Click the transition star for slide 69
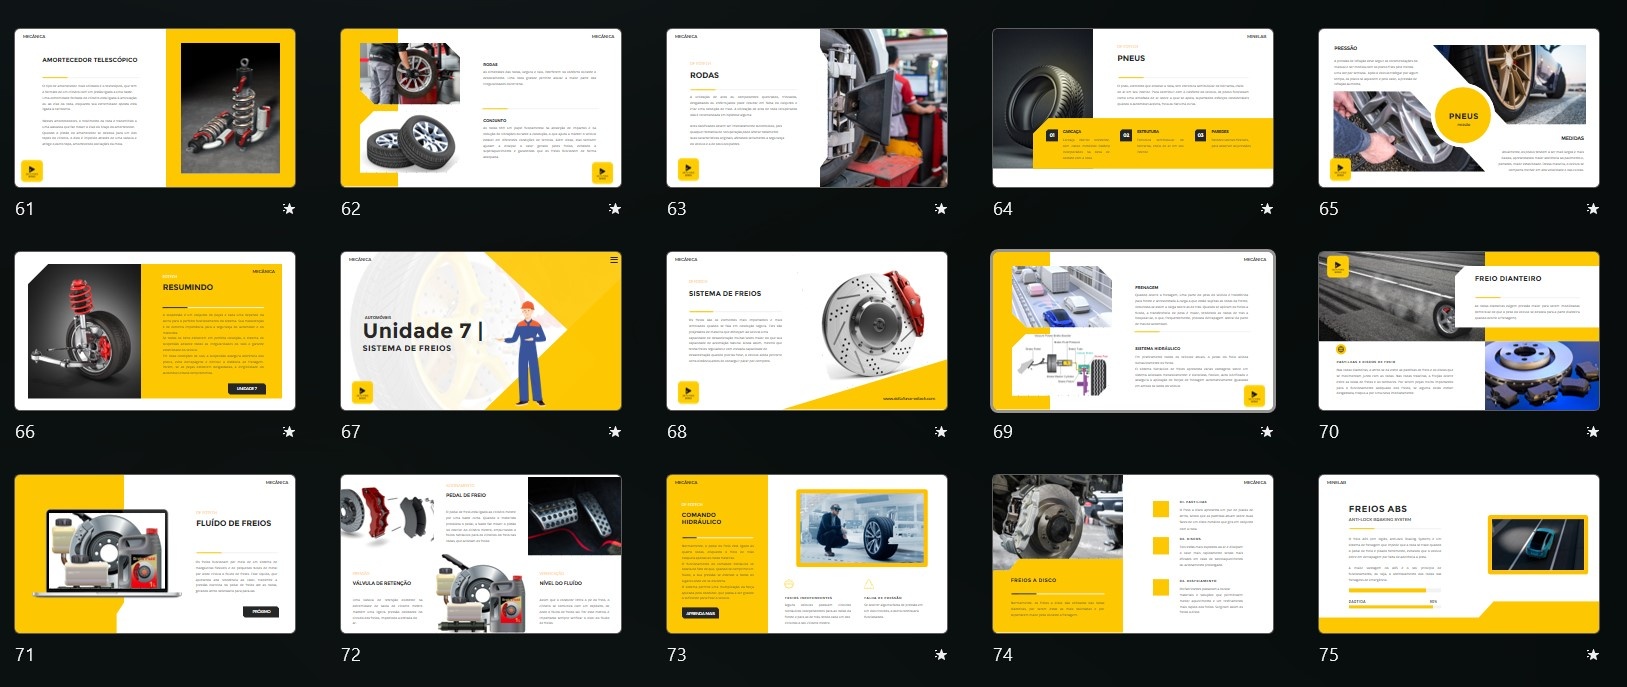This screenshot has height=687, width=1627. coord(1266,432)
